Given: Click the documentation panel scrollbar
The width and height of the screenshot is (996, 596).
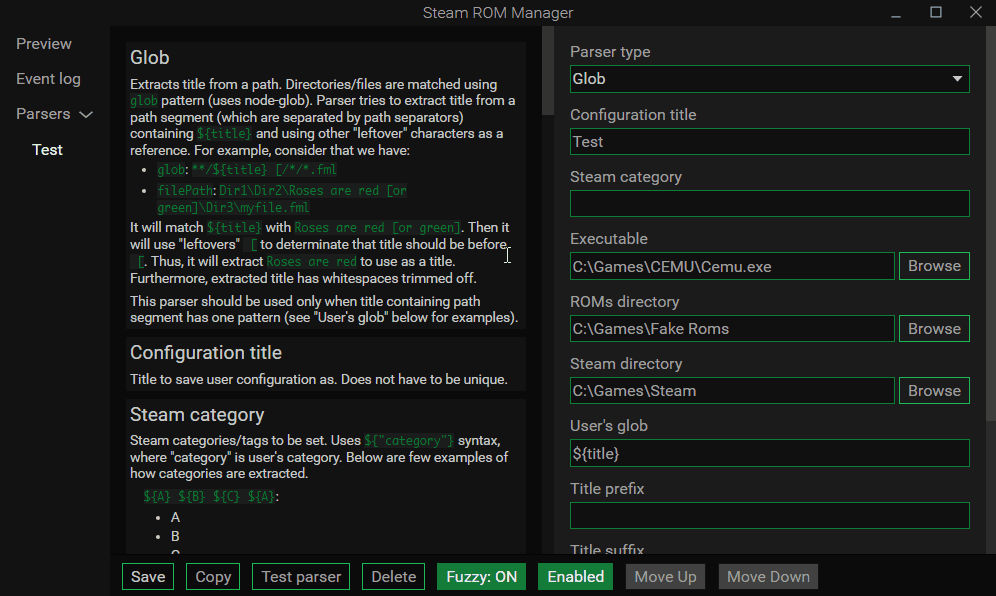Looking at the screenshot, I should click(x=548, y=71).
